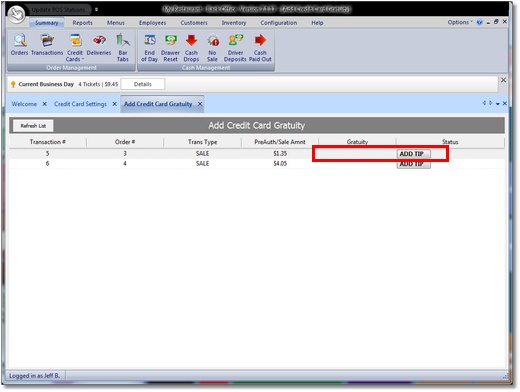
Task: Switch to Credit Card Settings tab
Action: [80, 104]
